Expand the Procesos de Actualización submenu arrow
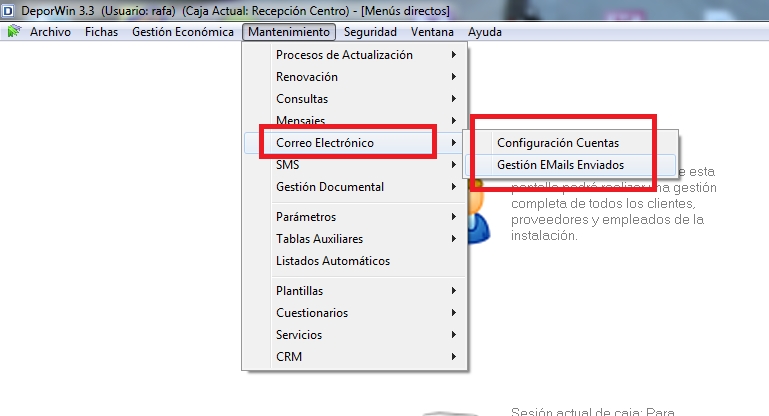 454,54
